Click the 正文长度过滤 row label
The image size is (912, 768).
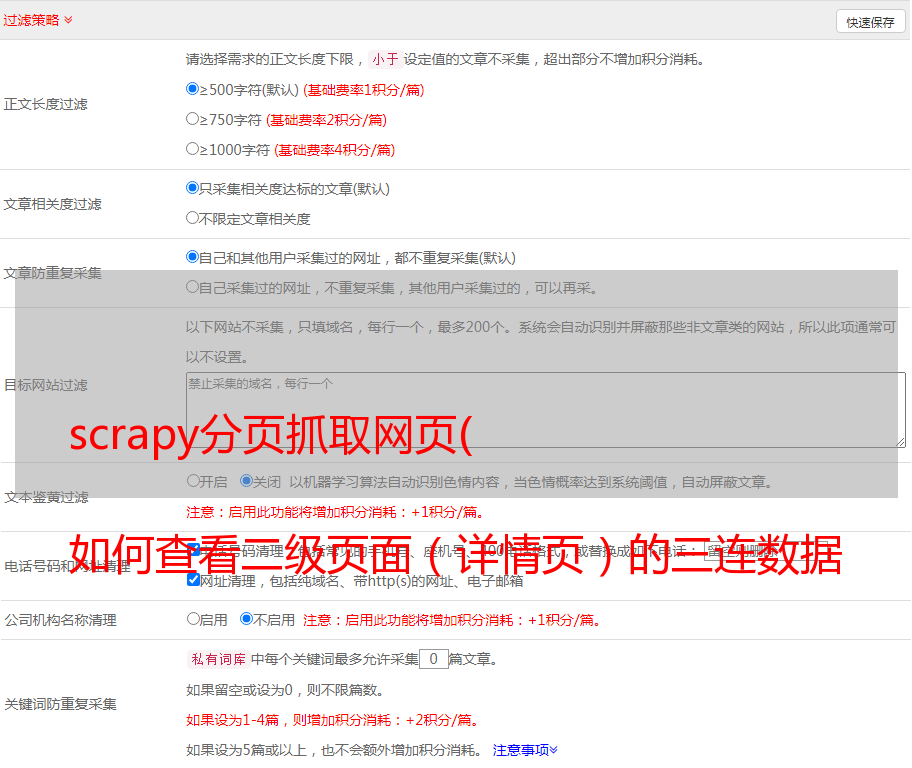(45, 104)
